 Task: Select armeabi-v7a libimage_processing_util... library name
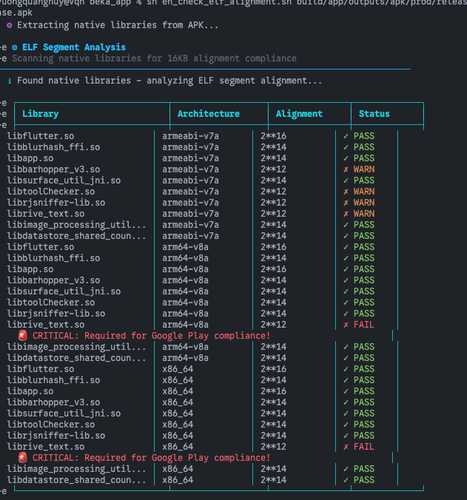pyautogui.click(x=76, y=225)
